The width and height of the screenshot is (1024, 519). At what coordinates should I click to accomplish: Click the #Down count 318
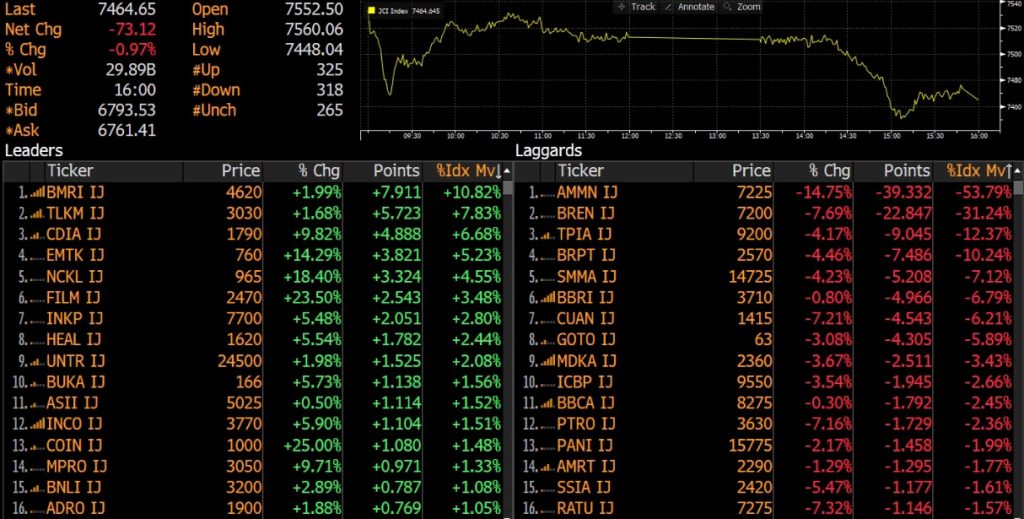click(330, 90)
